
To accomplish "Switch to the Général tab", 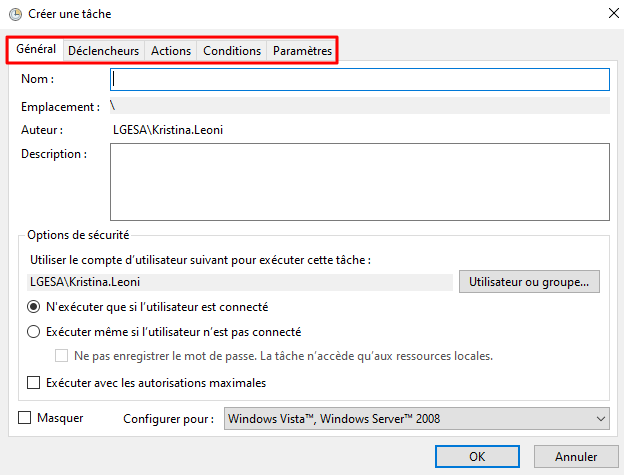I will point(36,50).
